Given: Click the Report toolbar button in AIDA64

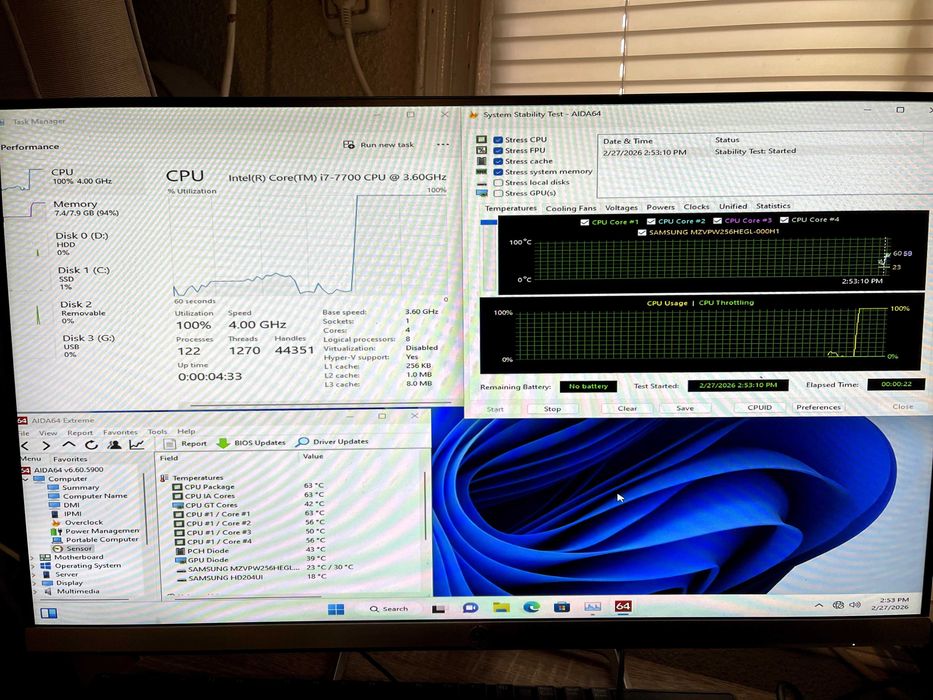Looking at the screenshot, I should click(x=186, y=443).
